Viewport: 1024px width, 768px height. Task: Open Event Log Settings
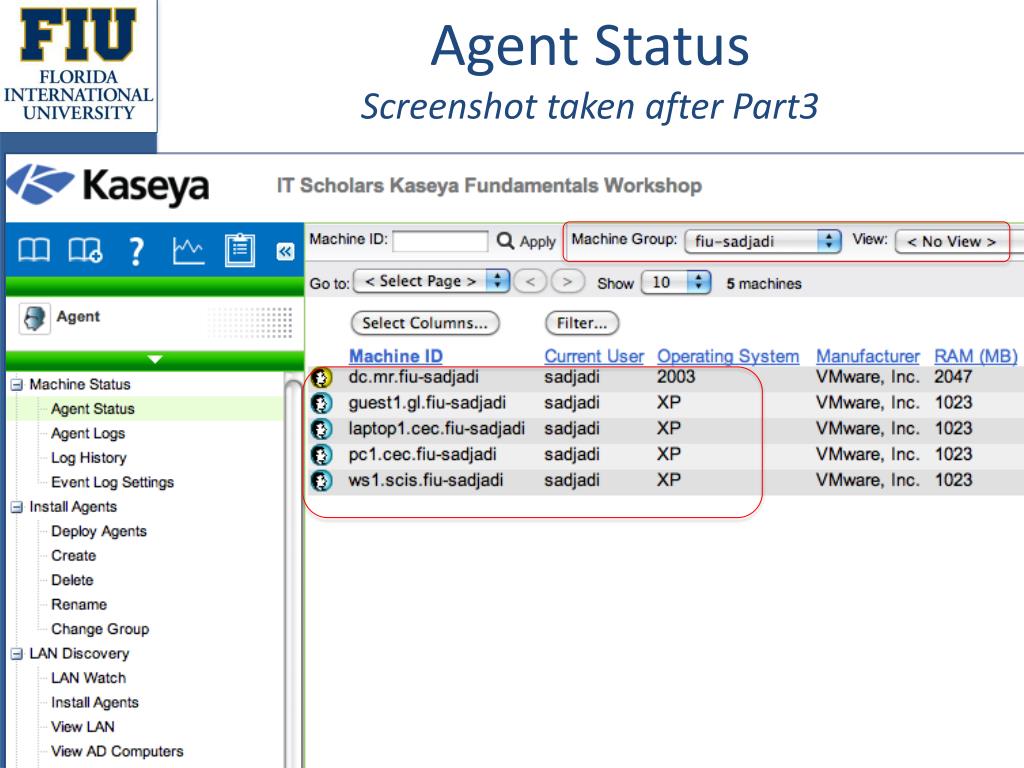[x=112, y=483]
